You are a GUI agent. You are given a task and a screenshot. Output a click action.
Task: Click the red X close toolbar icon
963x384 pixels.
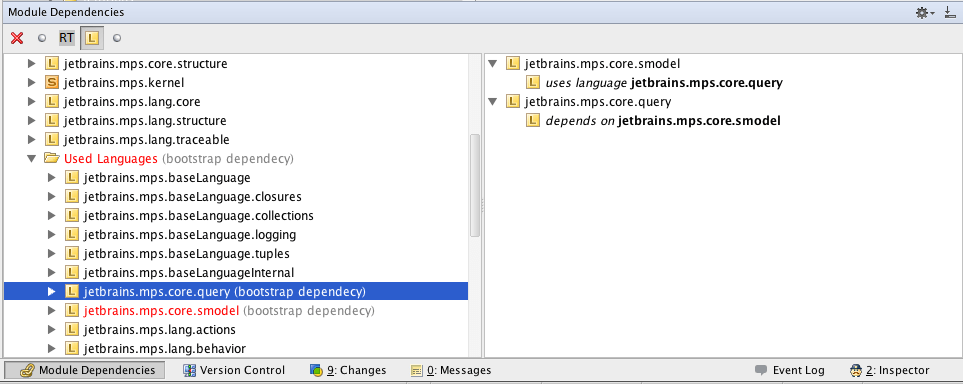[x=17, y=38]
